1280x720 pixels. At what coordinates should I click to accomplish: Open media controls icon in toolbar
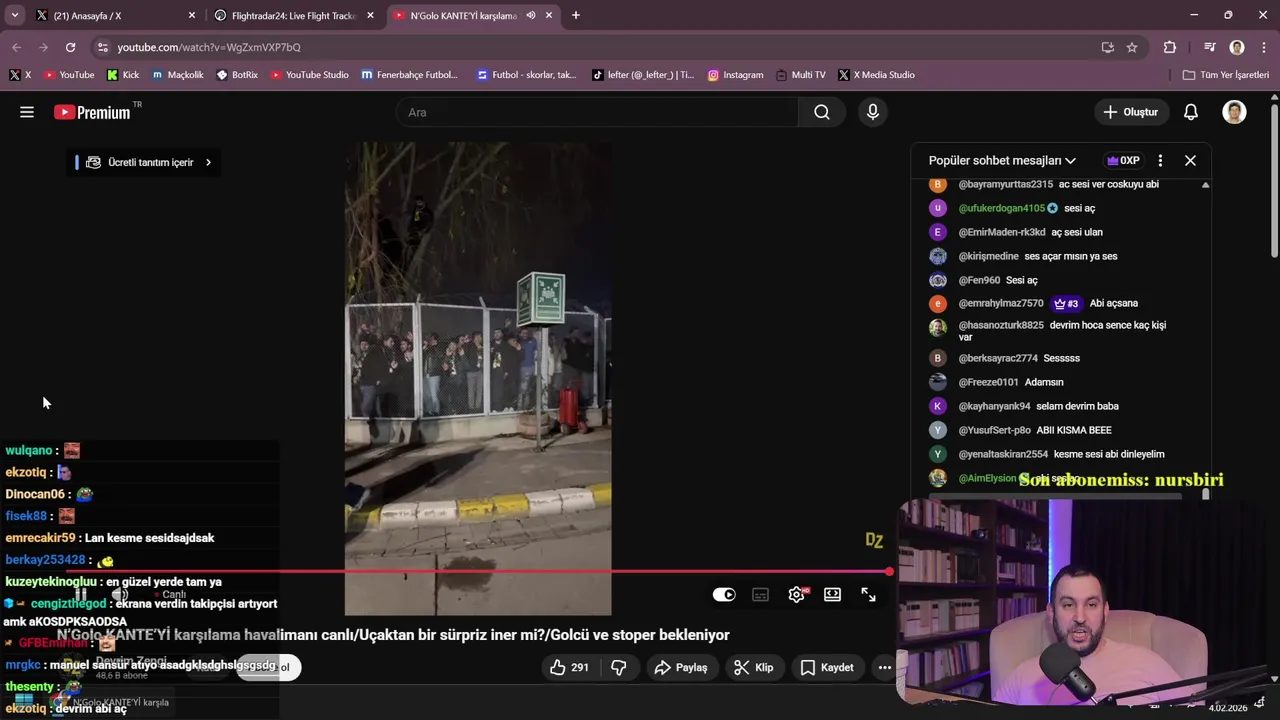coord(1210,47)
